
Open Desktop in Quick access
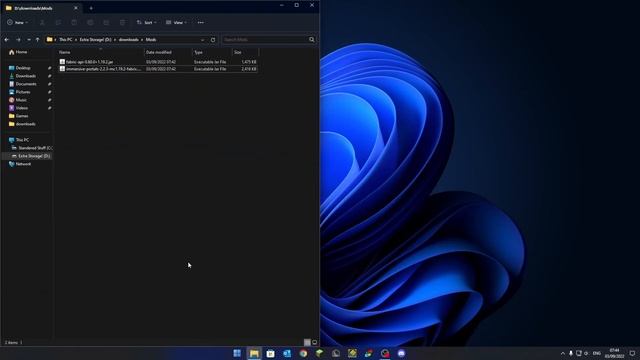(23, 68)
